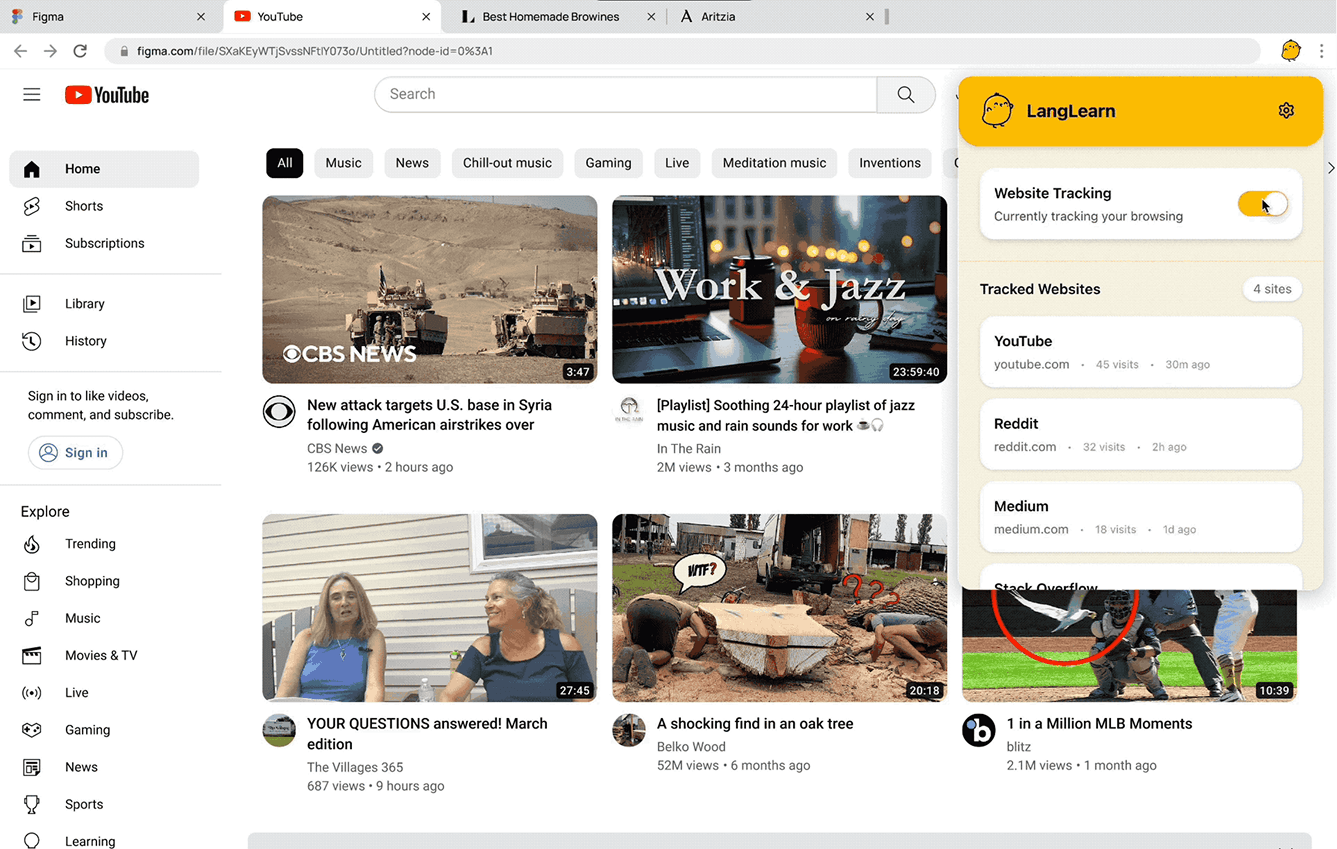Play the MLB Moments video thumbnail
This screenshot has height=849, width=1337.
[1129, 646]
